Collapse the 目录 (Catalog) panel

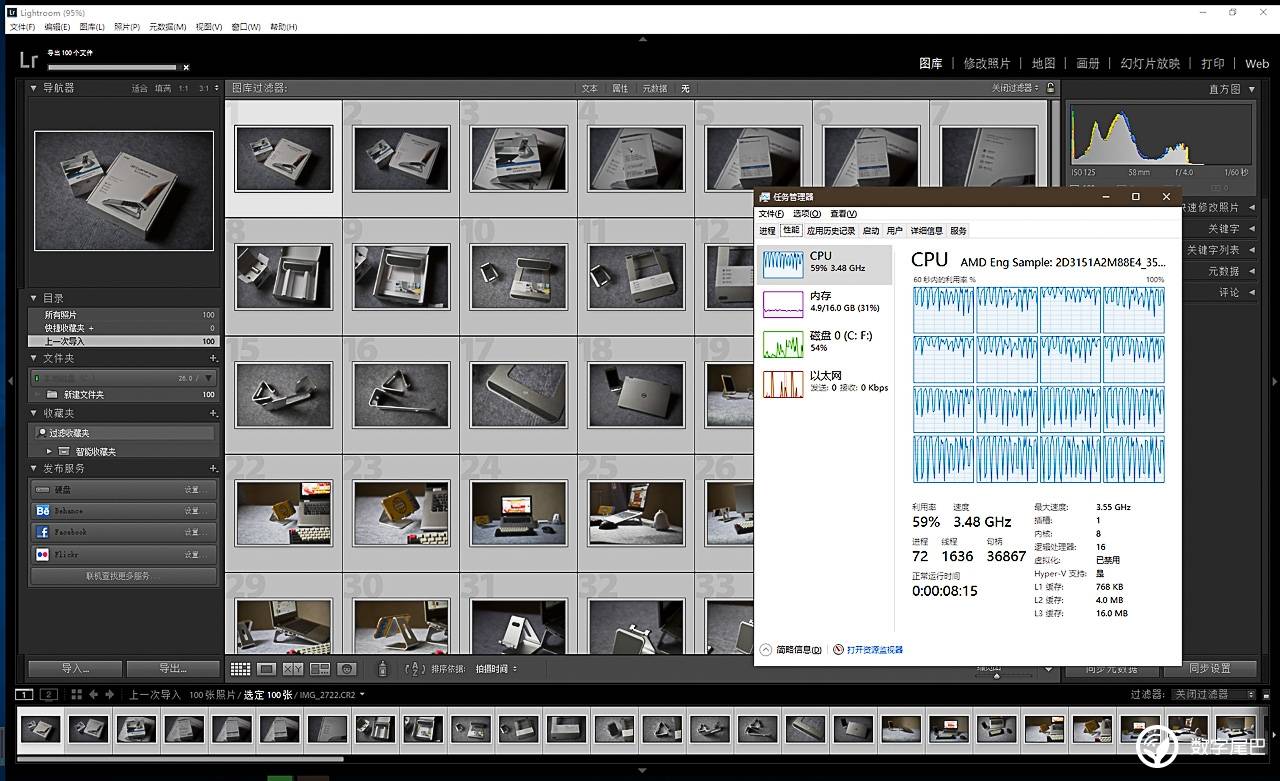tap(33, 298)
